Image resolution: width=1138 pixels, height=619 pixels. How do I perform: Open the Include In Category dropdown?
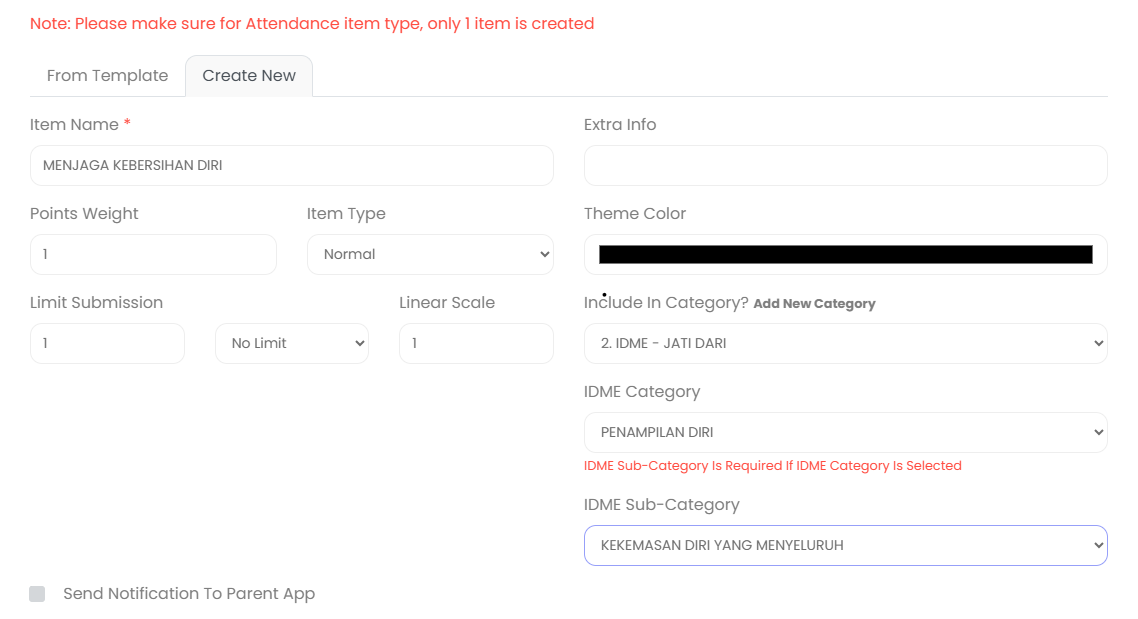point(846,343)
